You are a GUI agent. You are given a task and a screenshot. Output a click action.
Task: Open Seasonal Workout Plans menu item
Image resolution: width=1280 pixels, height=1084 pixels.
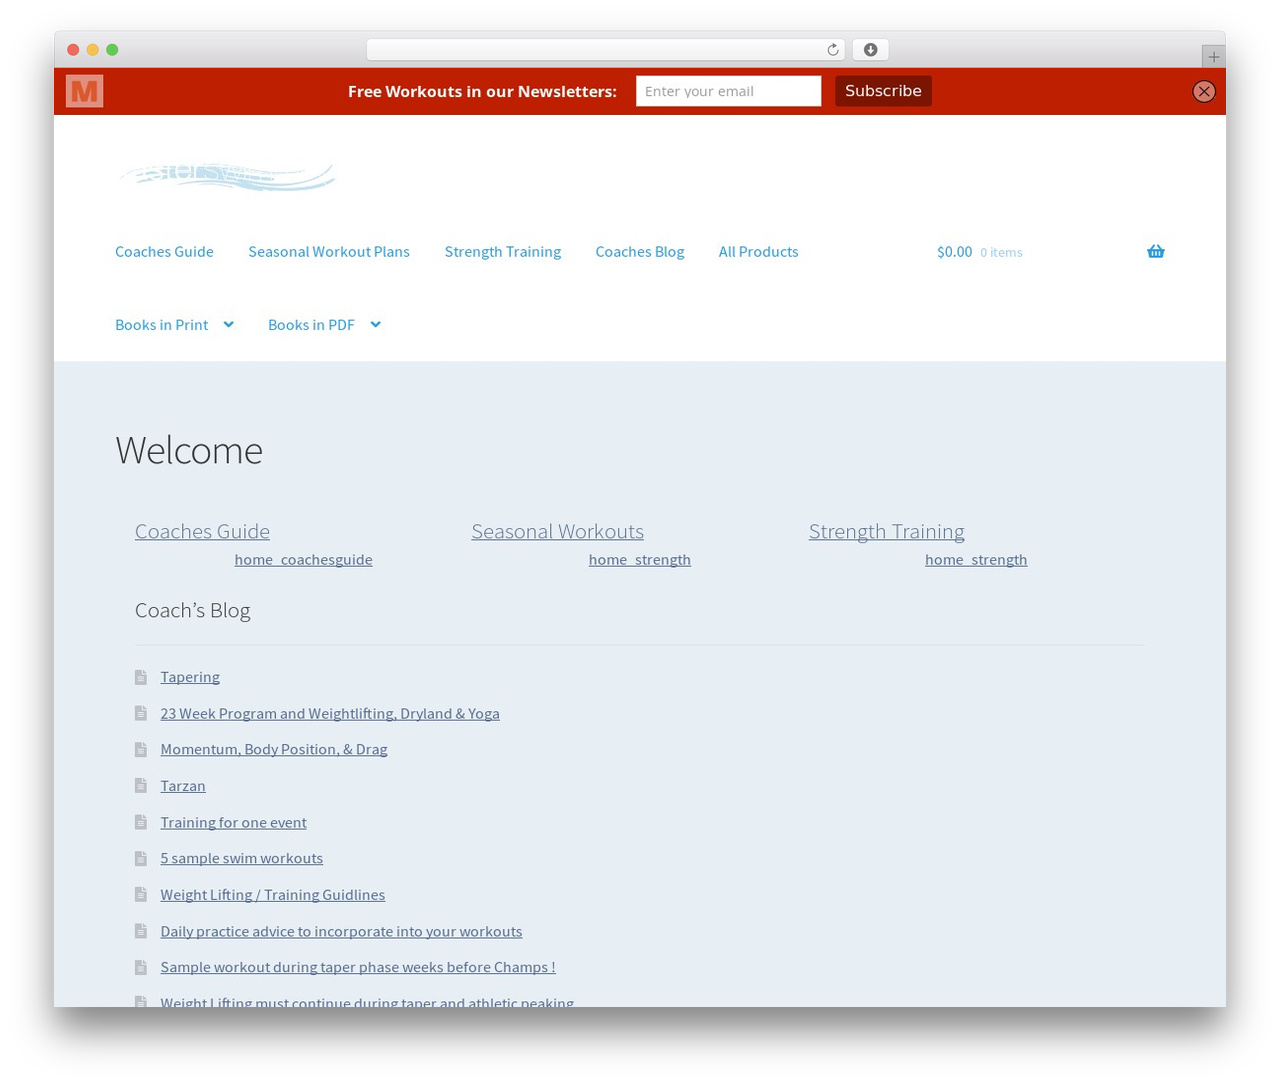(x=329, y=252)
